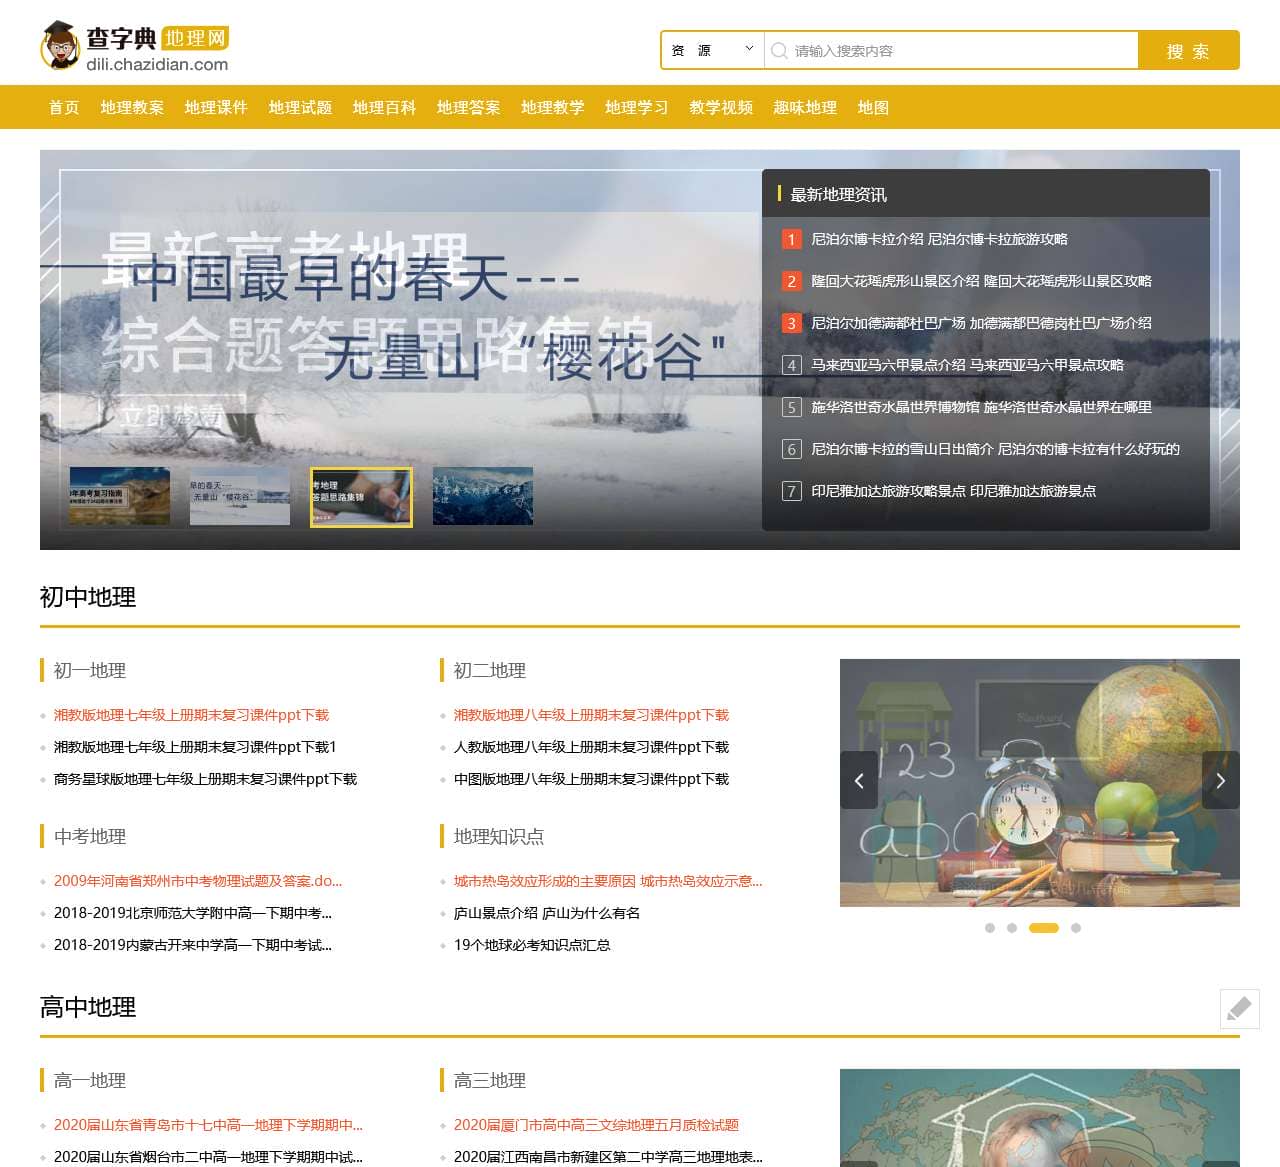Open the 资源 search category dropdown
Screen dimensions: 1280x1167
coord(712,50)
